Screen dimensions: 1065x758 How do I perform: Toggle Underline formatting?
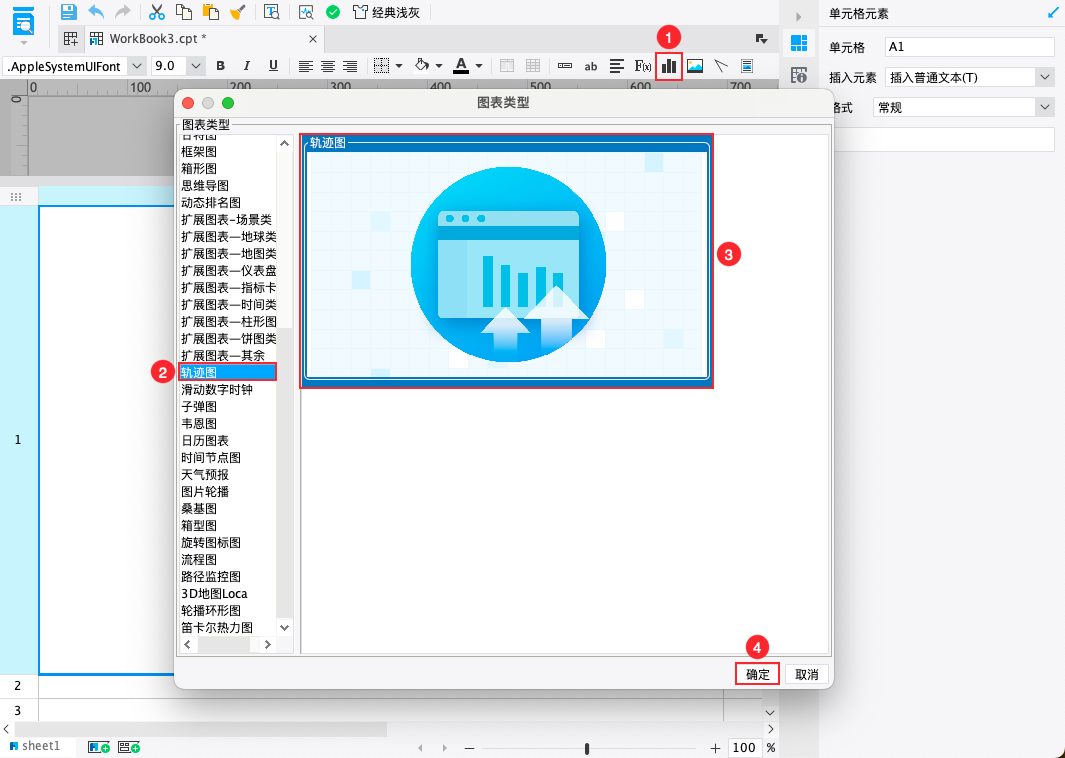pyautogui.click(x=273, y=66)
